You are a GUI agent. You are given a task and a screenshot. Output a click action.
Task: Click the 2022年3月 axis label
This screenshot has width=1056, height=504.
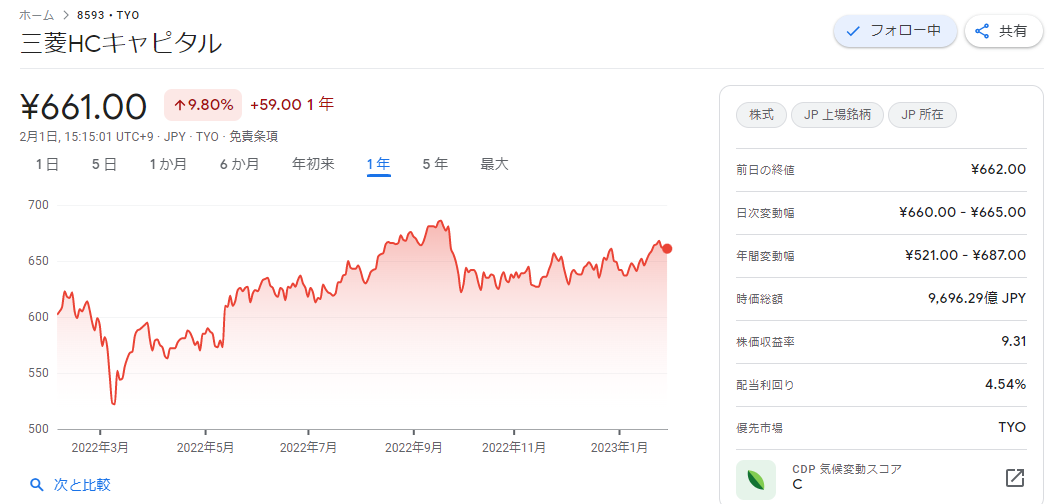point(99,447)
